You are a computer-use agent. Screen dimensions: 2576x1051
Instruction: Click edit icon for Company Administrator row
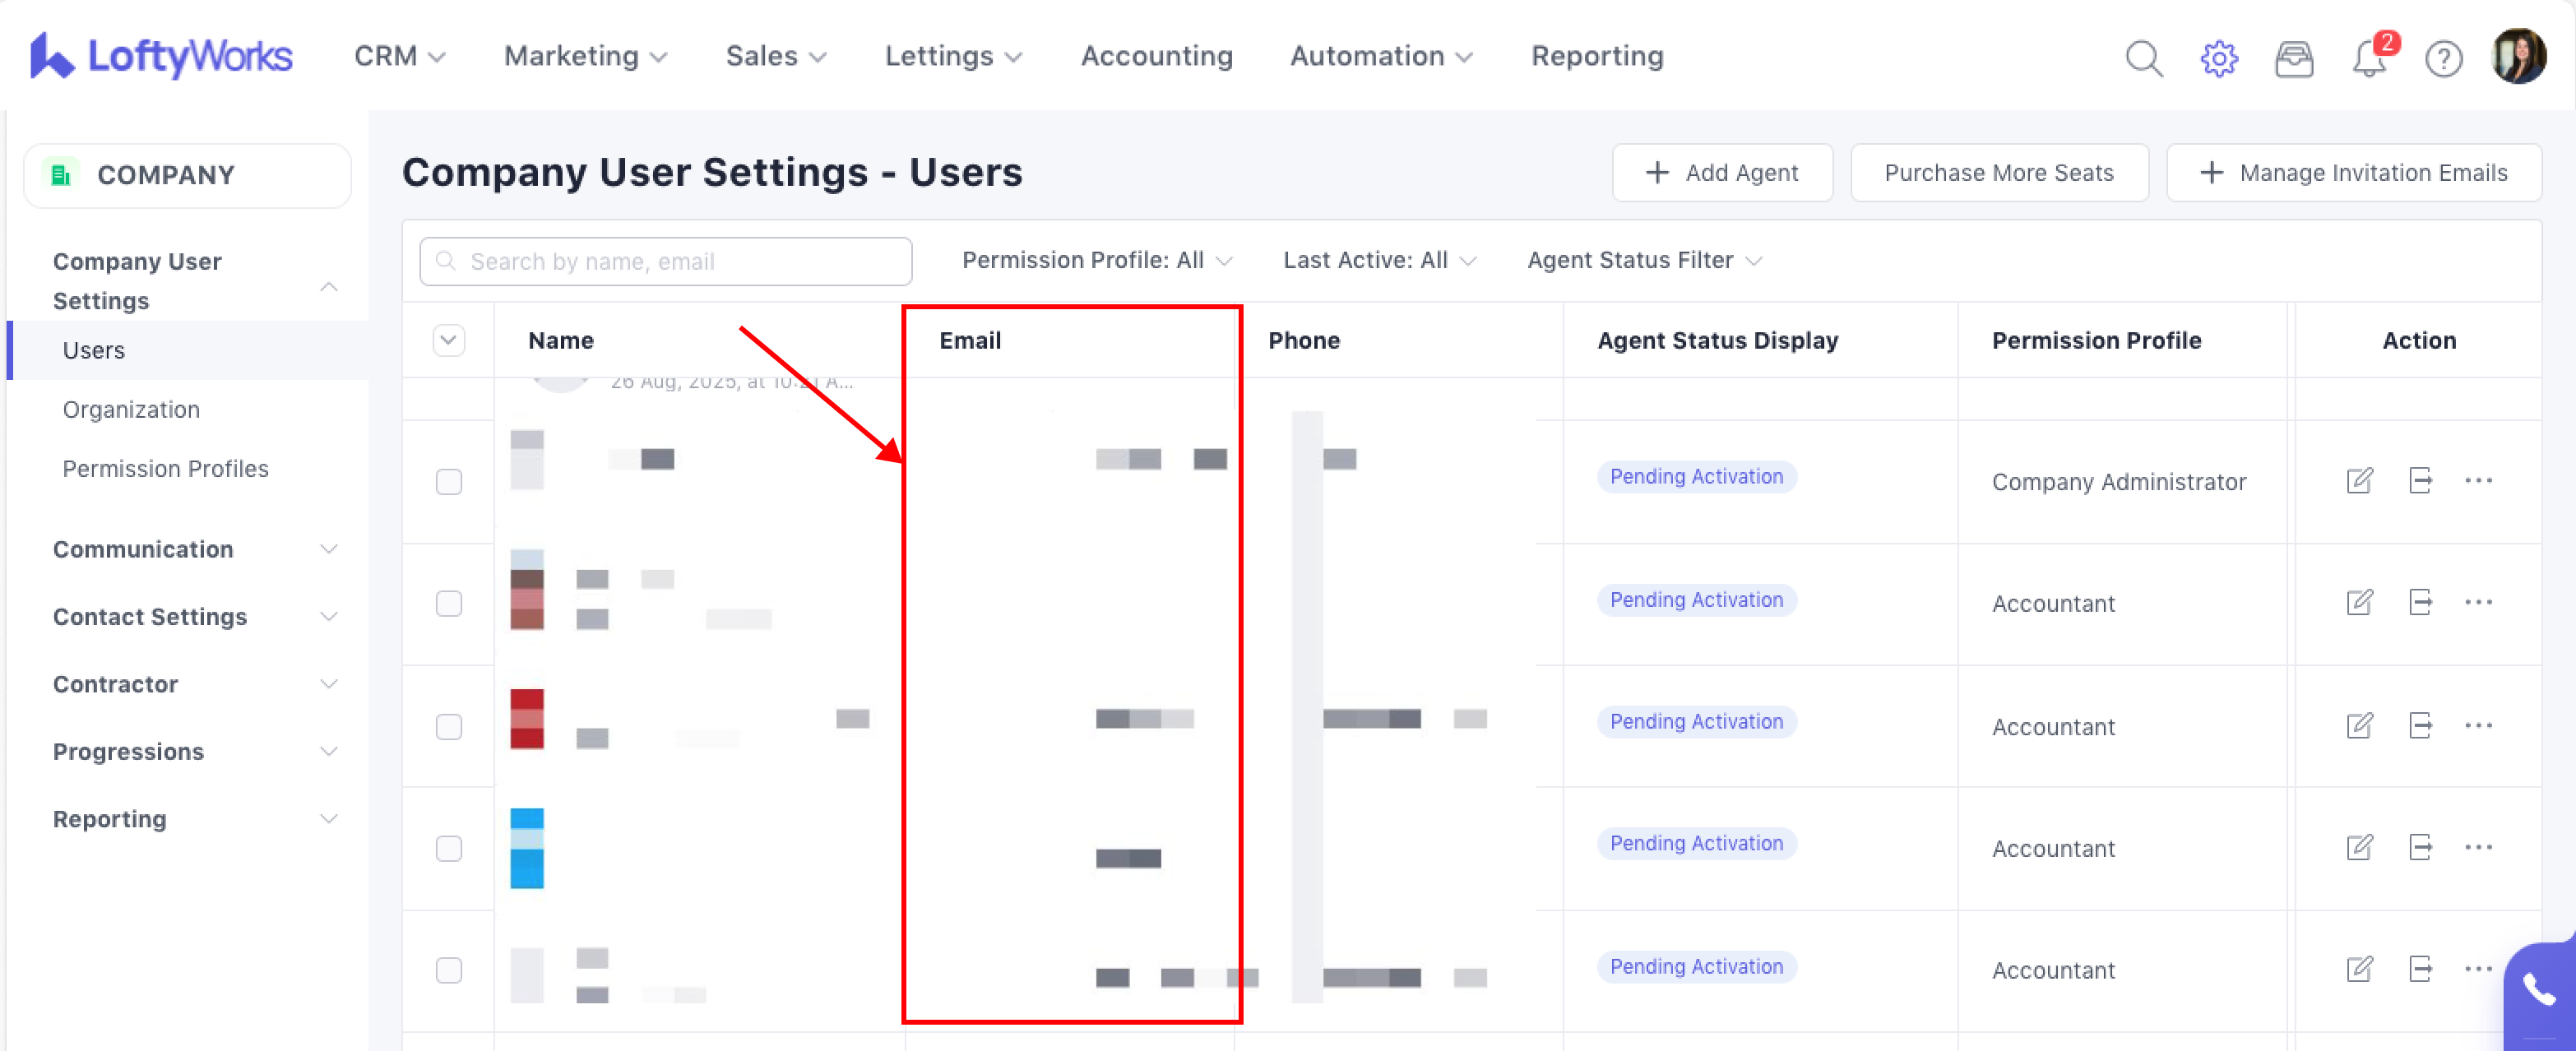click(2359, 481)
